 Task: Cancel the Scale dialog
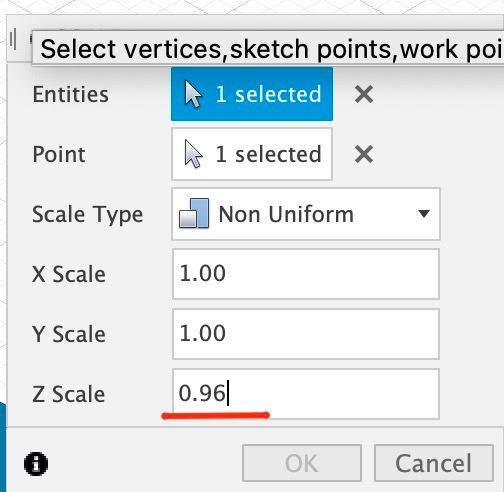[x=434, y=463]
